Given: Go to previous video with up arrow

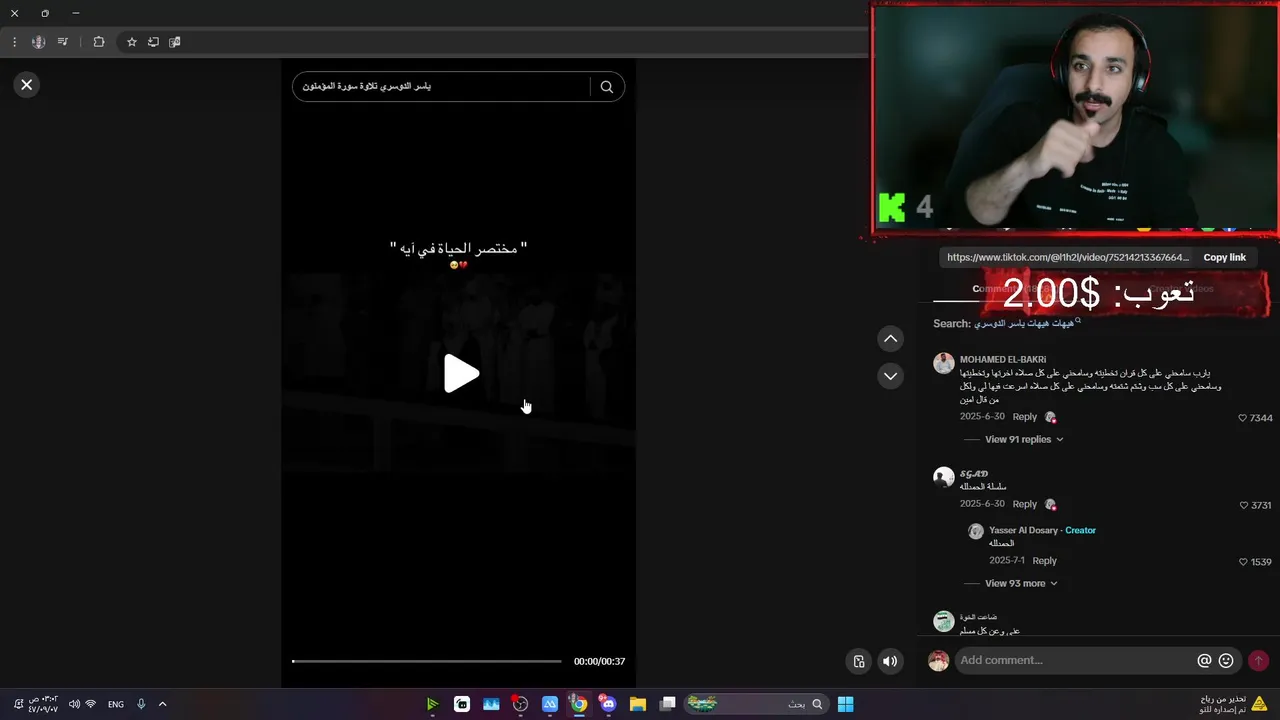Looking at the screenshot, I should click(x=890, y=339).
